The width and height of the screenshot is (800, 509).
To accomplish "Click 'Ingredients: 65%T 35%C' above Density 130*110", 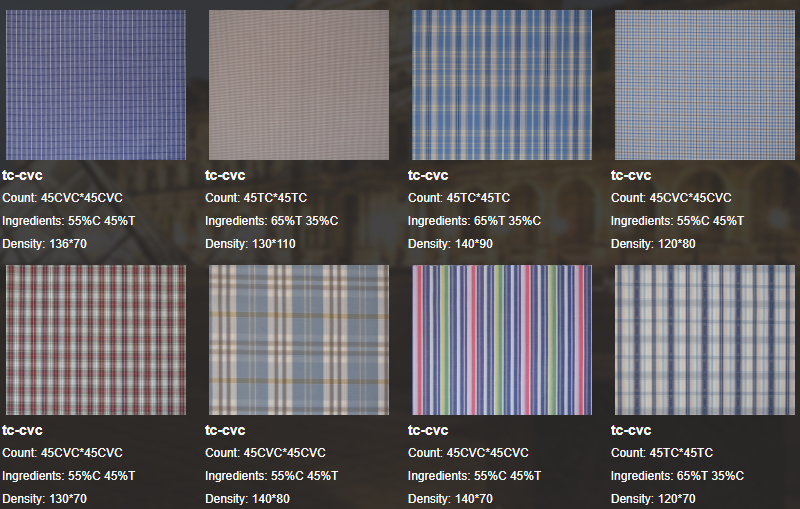I will (272, 221).
